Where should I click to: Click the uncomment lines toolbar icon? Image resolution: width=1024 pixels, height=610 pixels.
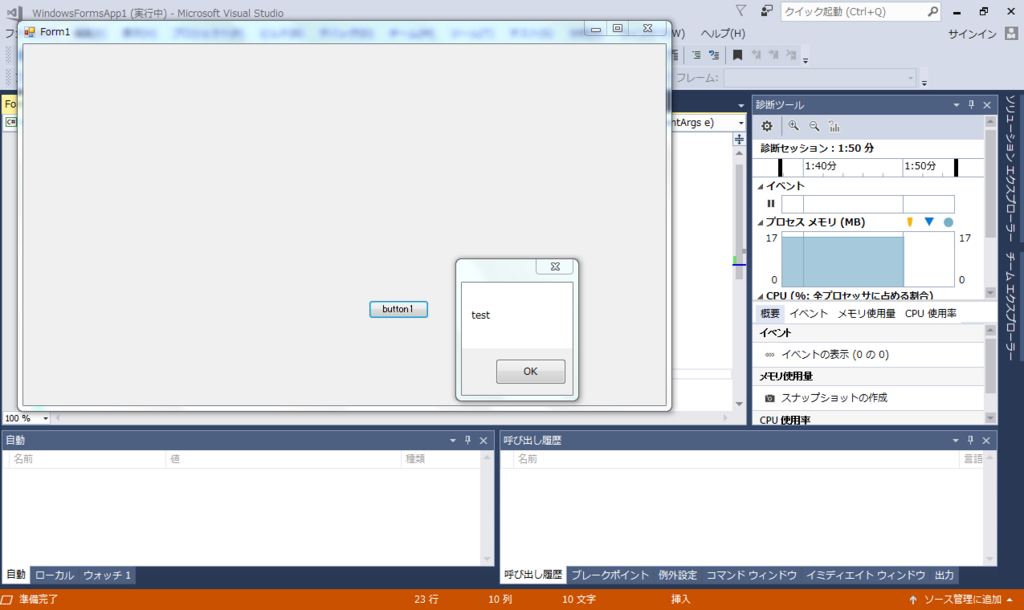(x=714, y=55)
